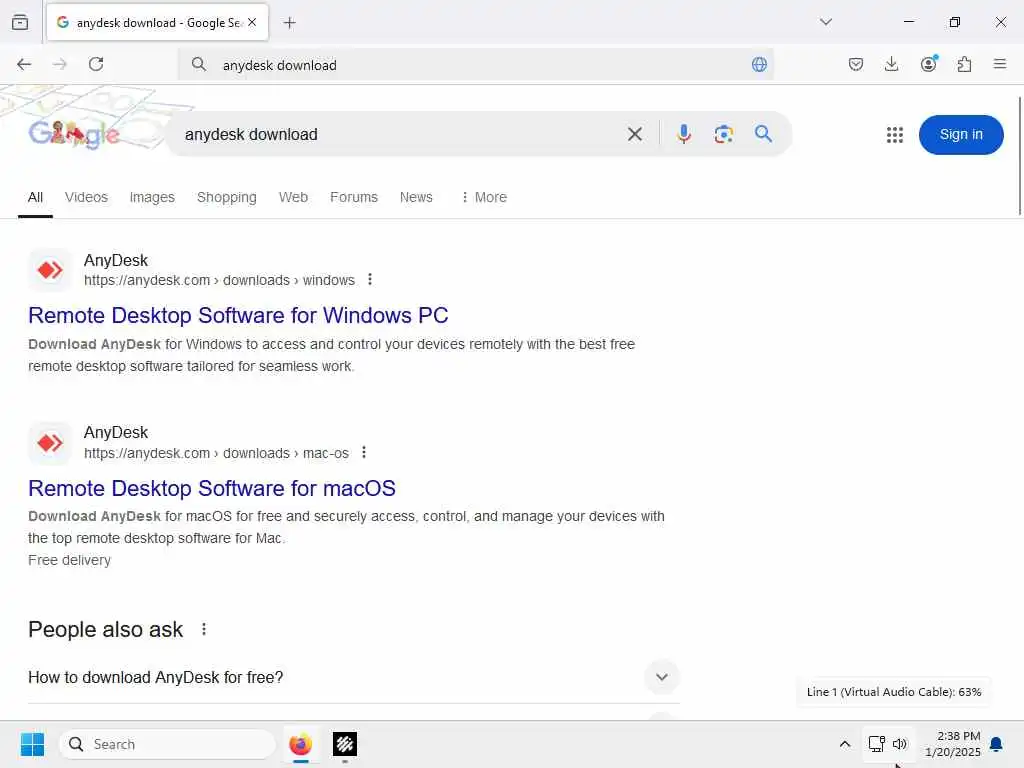The width and height of the screenshot is (1024, 768).
Task: Start voice search with microphone
Action: [684, 134]
